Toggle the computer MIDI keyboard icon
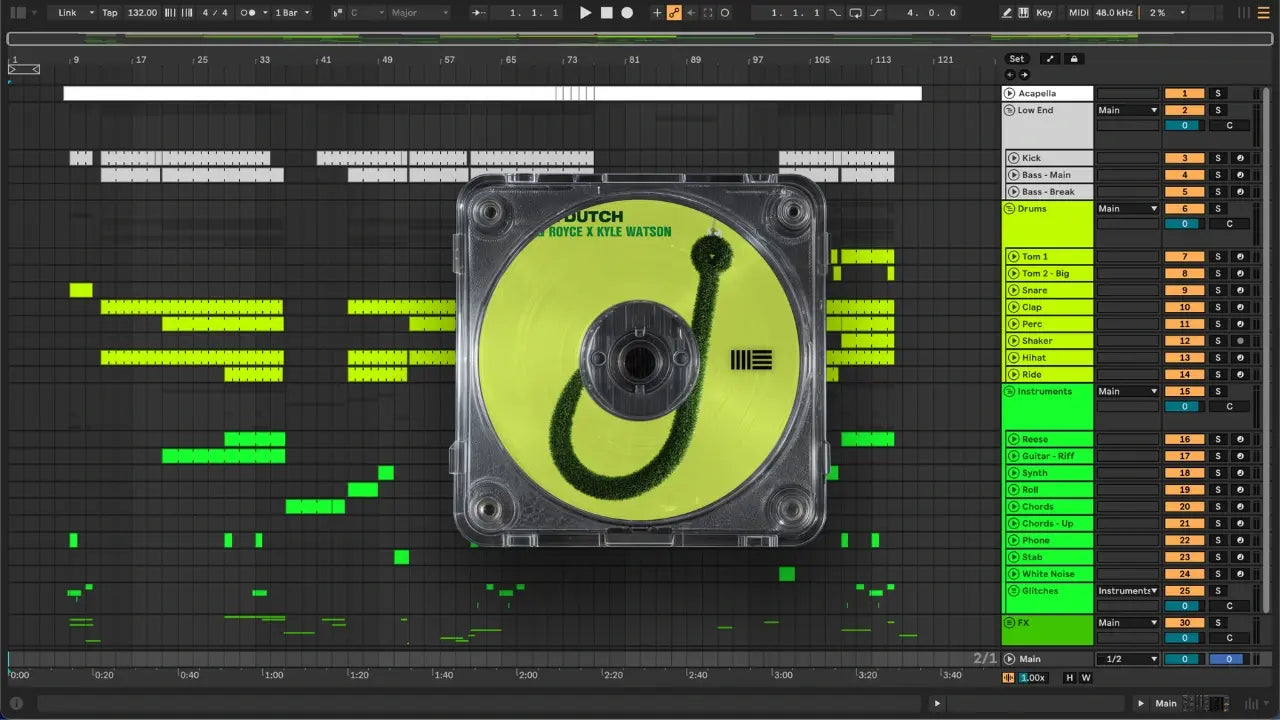This screenshot has width=1280, height=720. (1023, 13)
